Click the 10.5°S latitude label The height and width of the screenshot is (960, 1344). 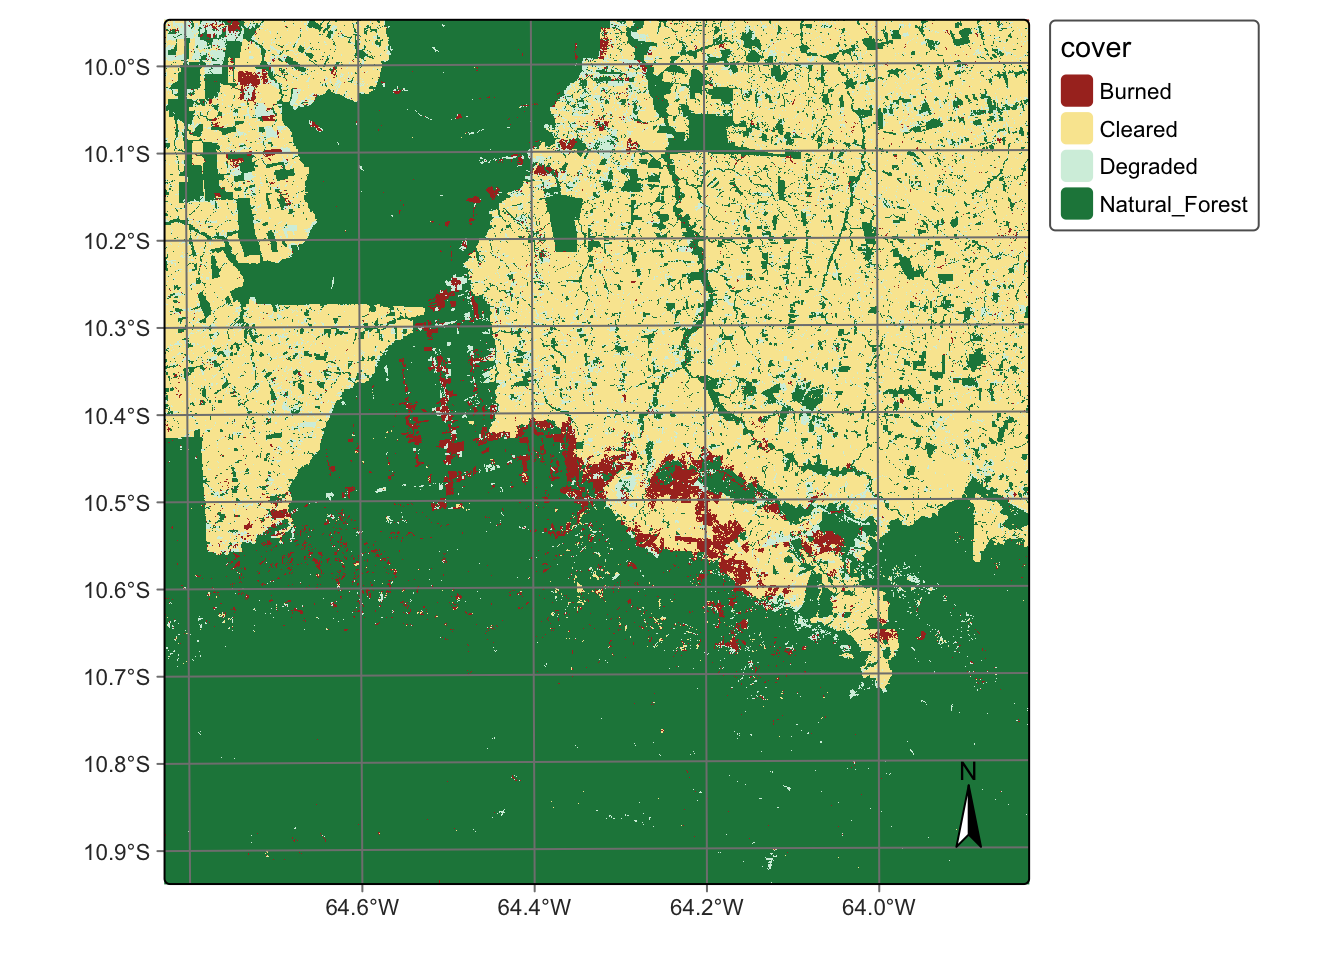coord(117,503)
